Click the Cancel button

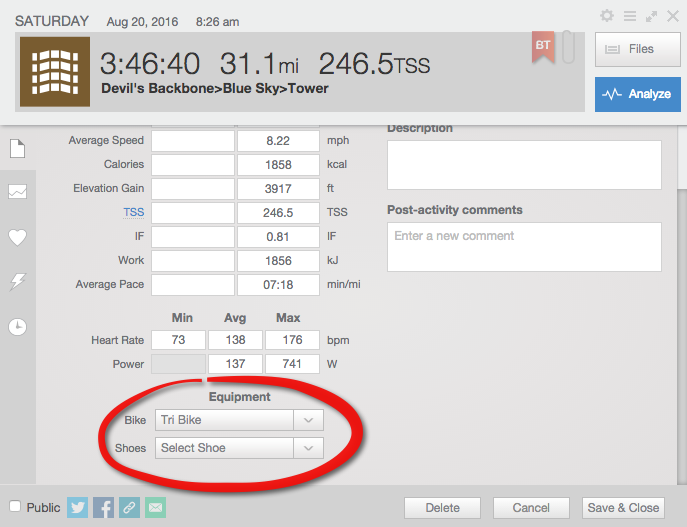click(x=531, y=508)
